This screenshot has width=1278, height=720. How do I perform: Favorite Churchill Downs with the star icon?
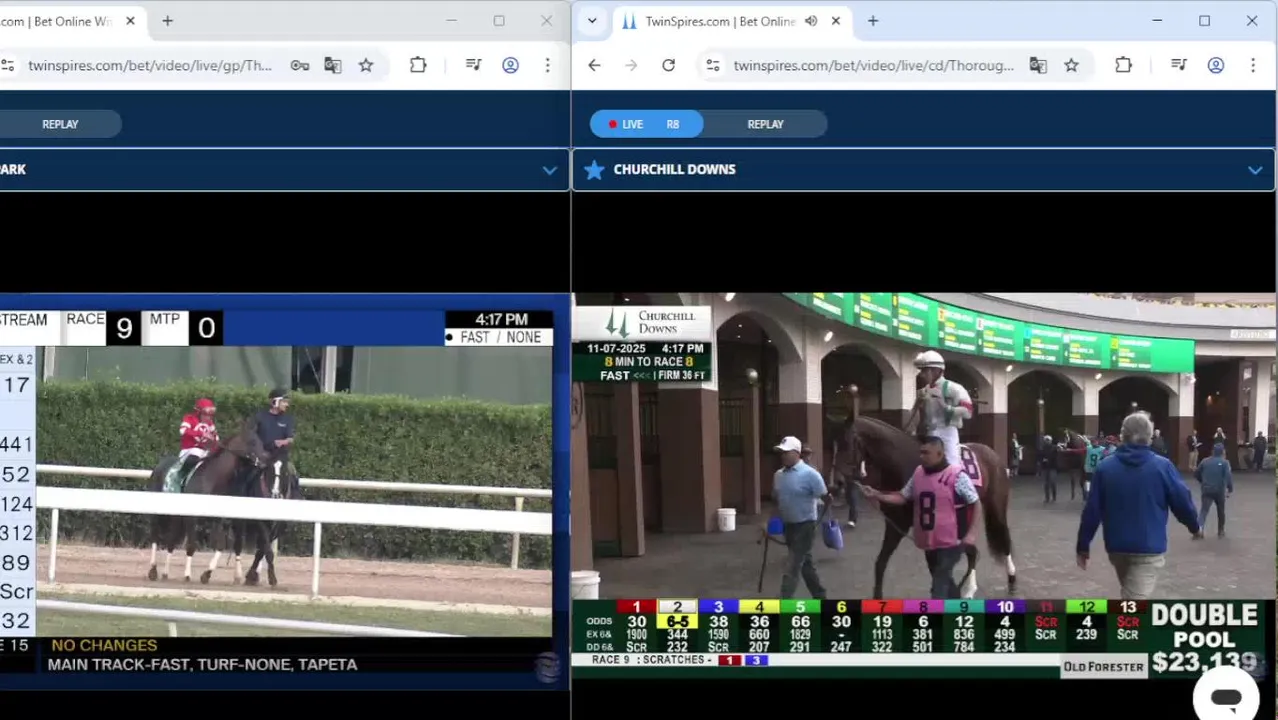(594, 169)
